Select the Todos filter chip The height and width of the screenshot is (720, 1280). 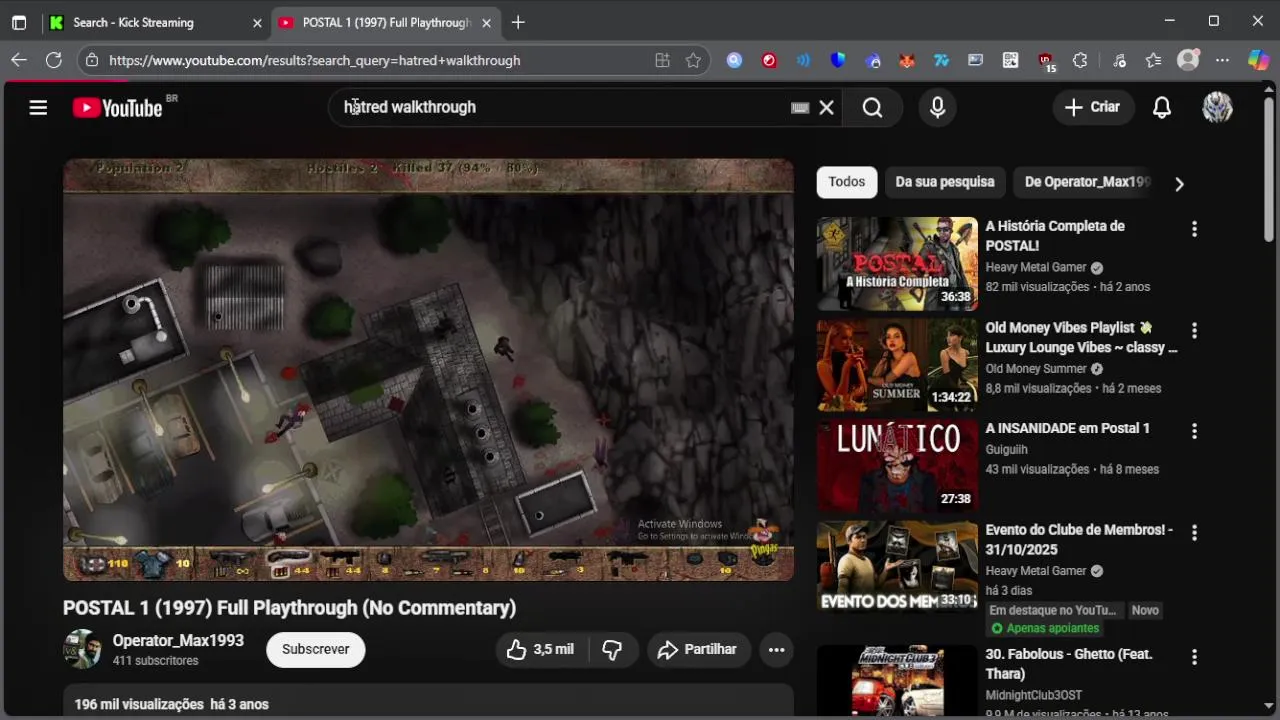click(x=846, y=182)
